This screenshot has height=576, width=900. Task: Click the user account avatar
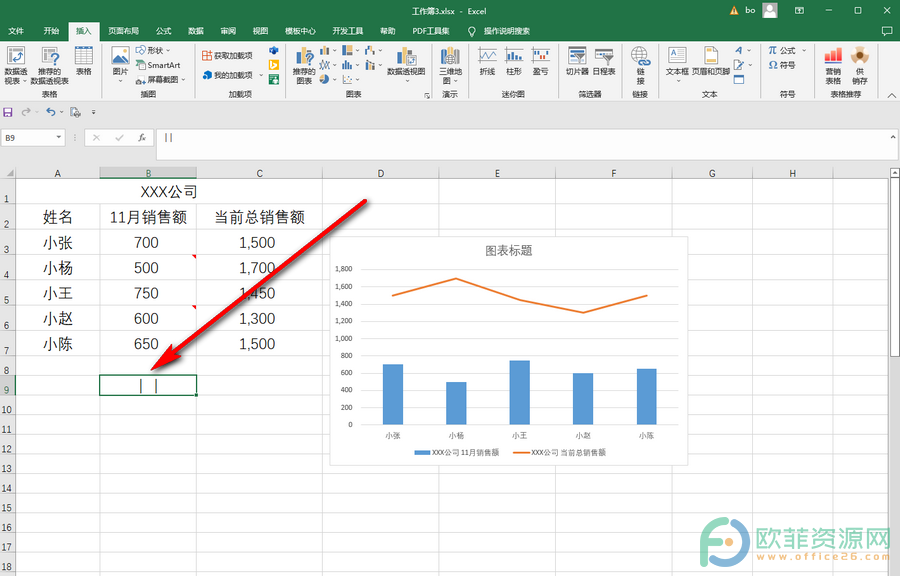pos(770,10)
